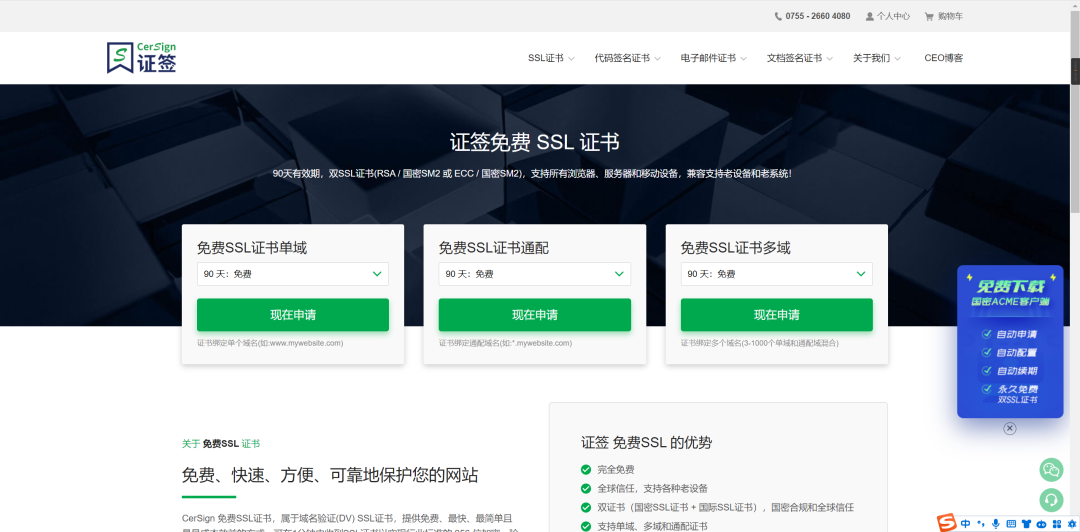Open the WeChat floating contact button
The image size is (1080, 532).
1051,470
